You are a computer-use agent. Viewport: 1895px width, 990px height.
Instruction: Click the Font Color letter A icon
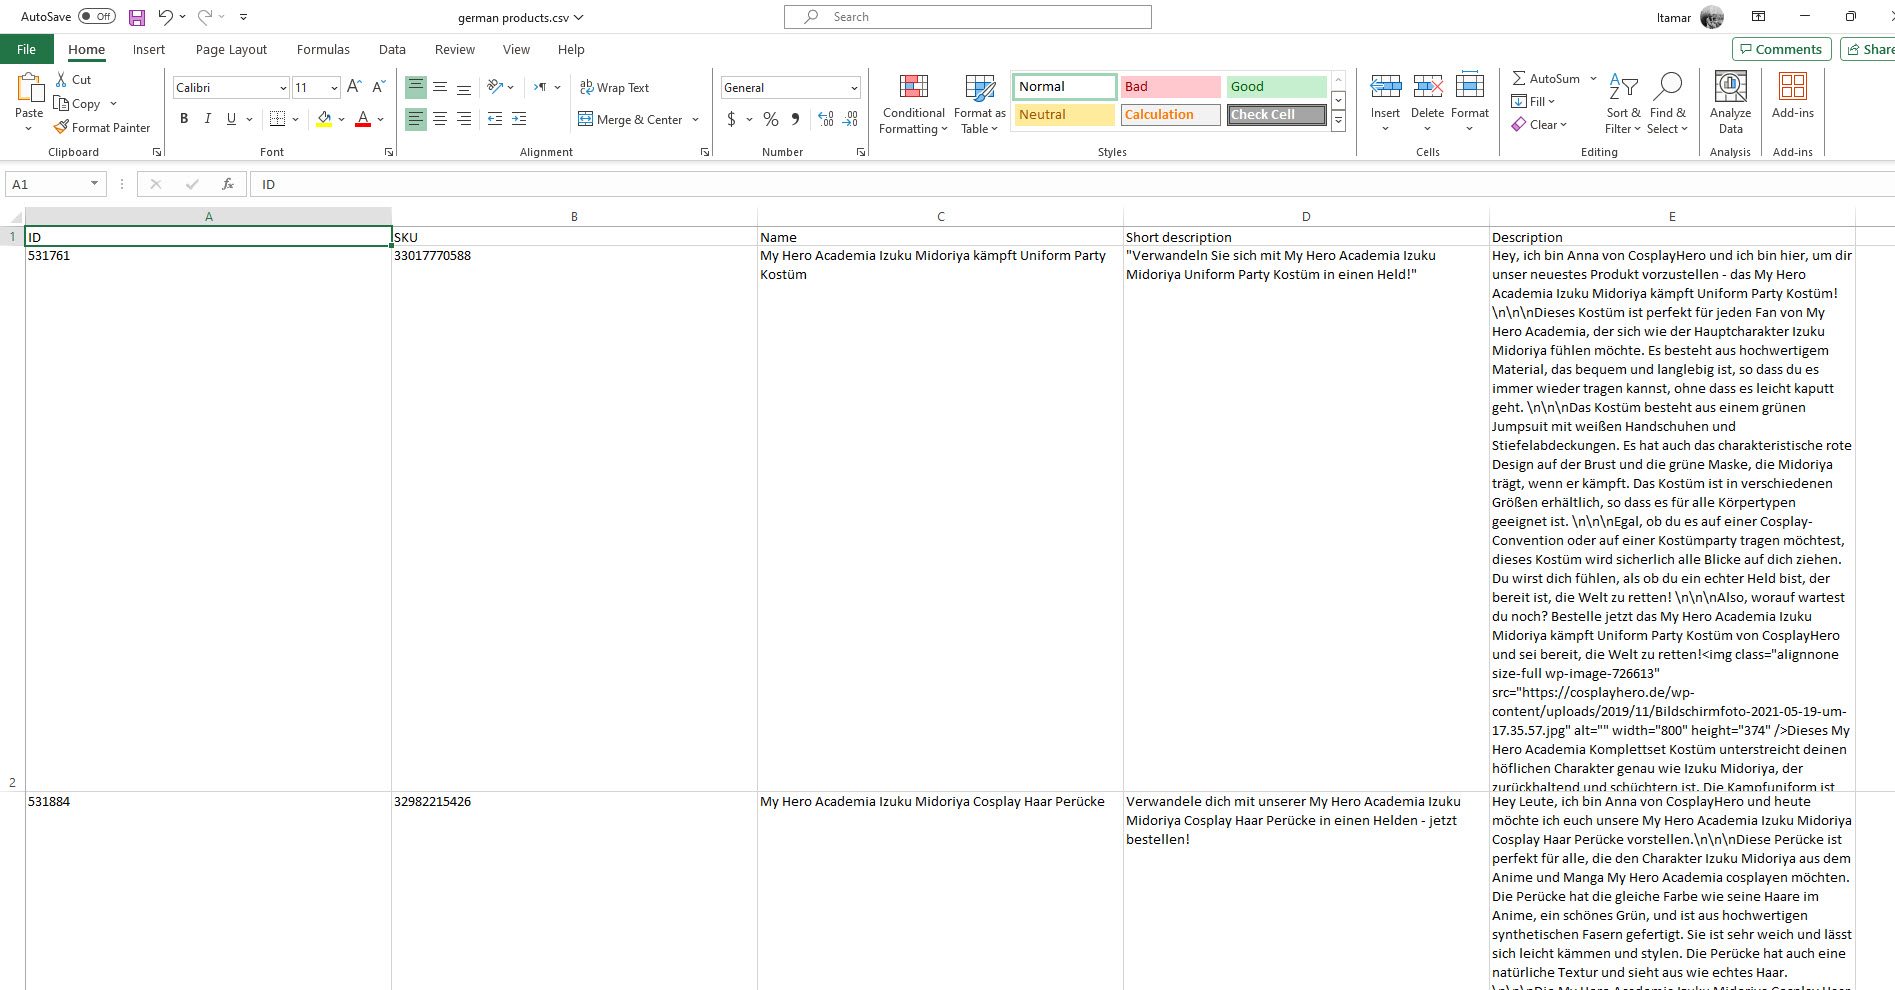(x=363, y=119)
